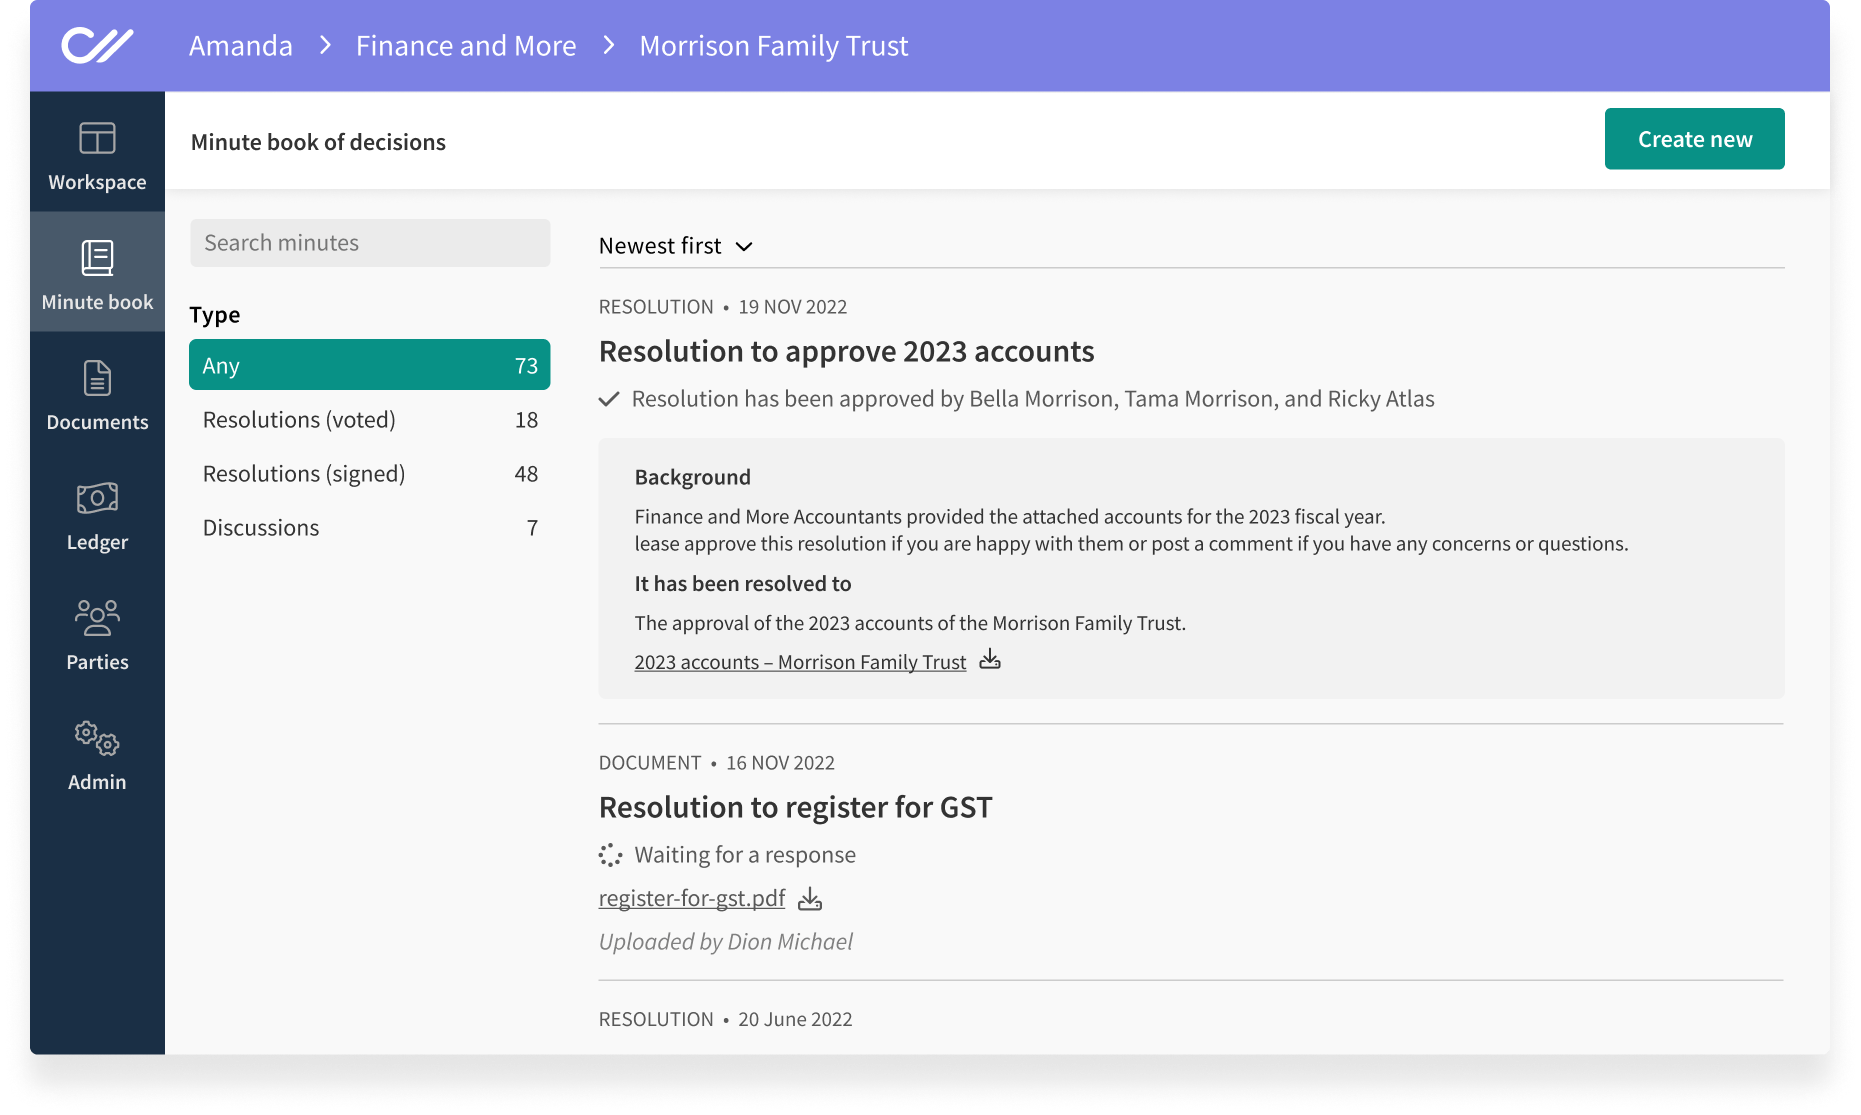Go to Finance and More breadcrumb
Viewport: 1861px width, 1115px height.
(466, 46)
